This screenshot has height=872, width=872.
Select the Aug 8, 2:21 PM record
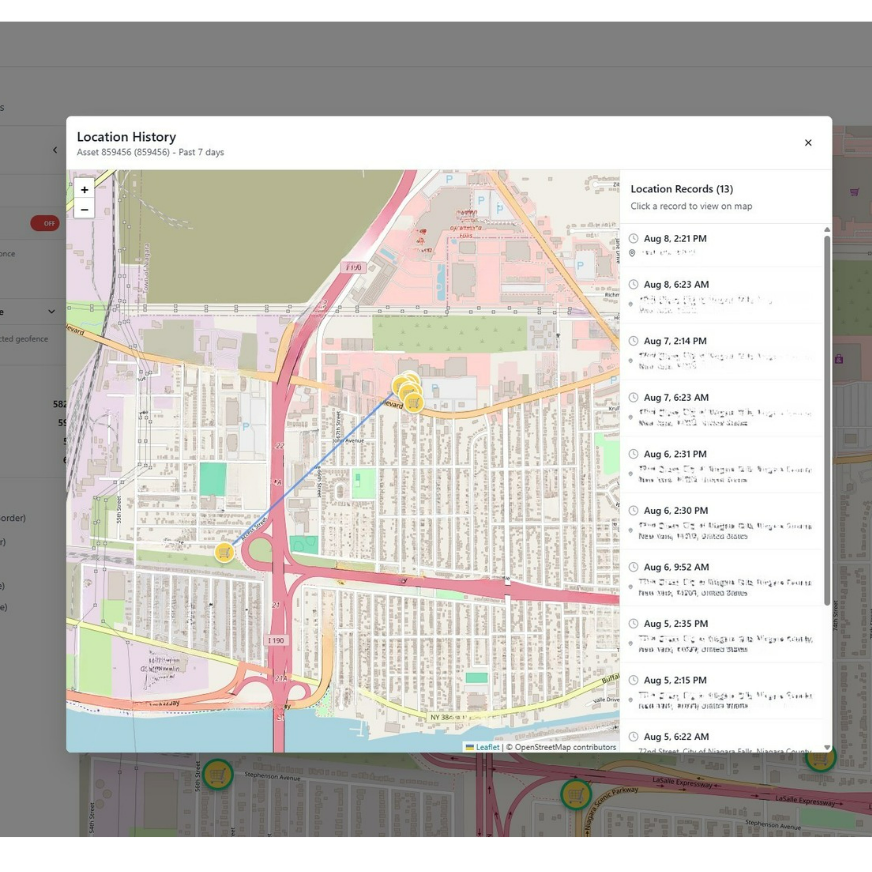click(721, 245)
